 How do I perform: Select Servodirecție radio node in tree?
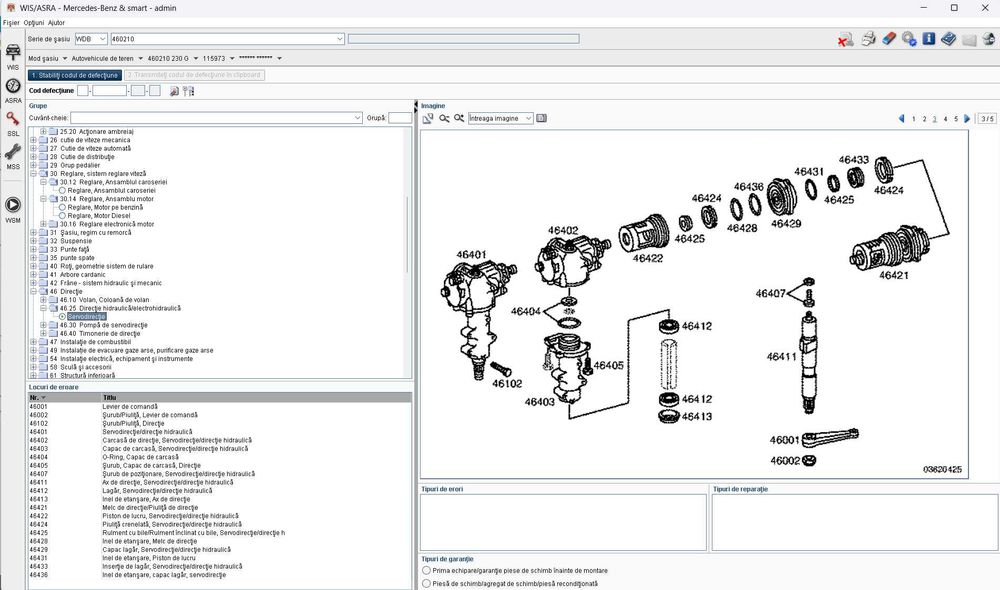pos(62,316)
